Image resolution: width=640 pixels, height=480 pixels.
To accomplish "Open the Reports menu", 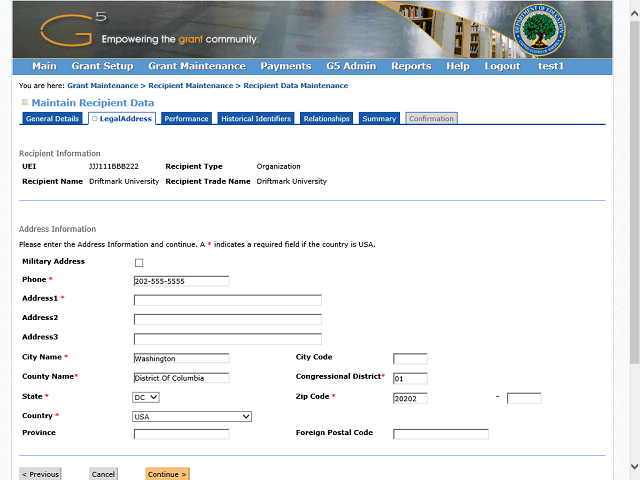I will [411, 66].
